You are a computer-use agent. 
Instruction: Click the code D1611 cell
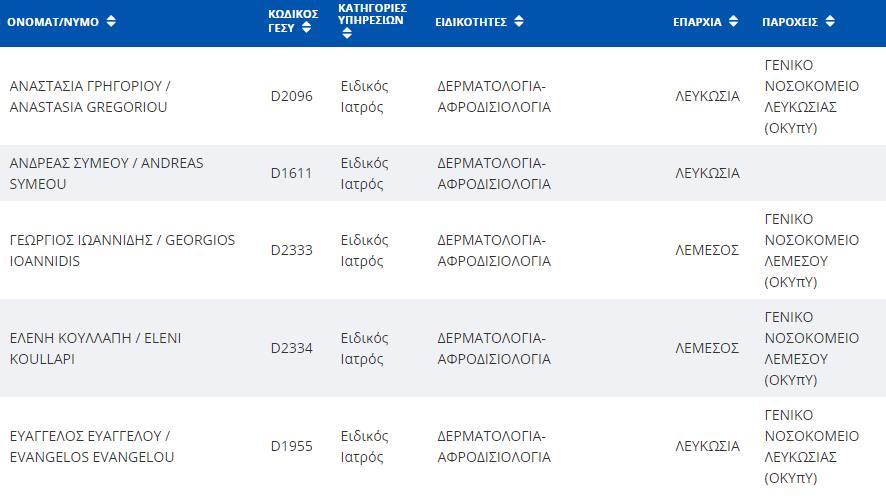point(292,173)
